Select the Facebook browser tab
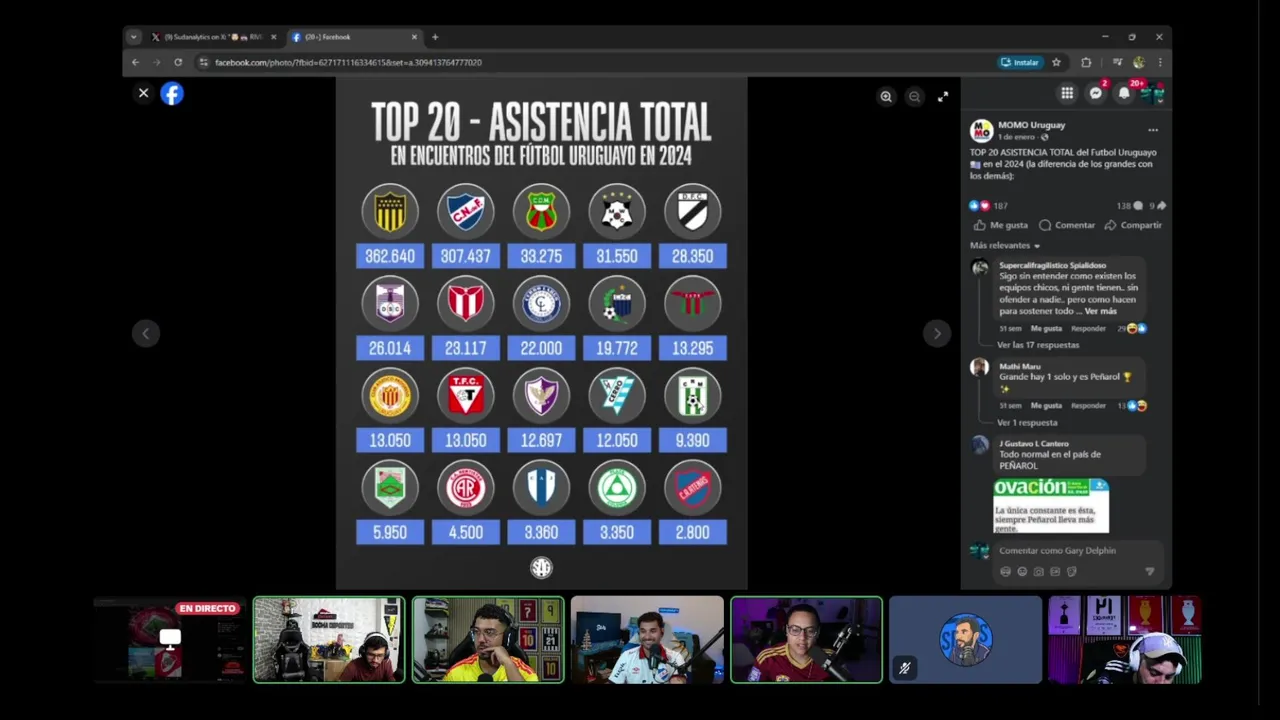The image size is (1280, 720). coord(353,37)
